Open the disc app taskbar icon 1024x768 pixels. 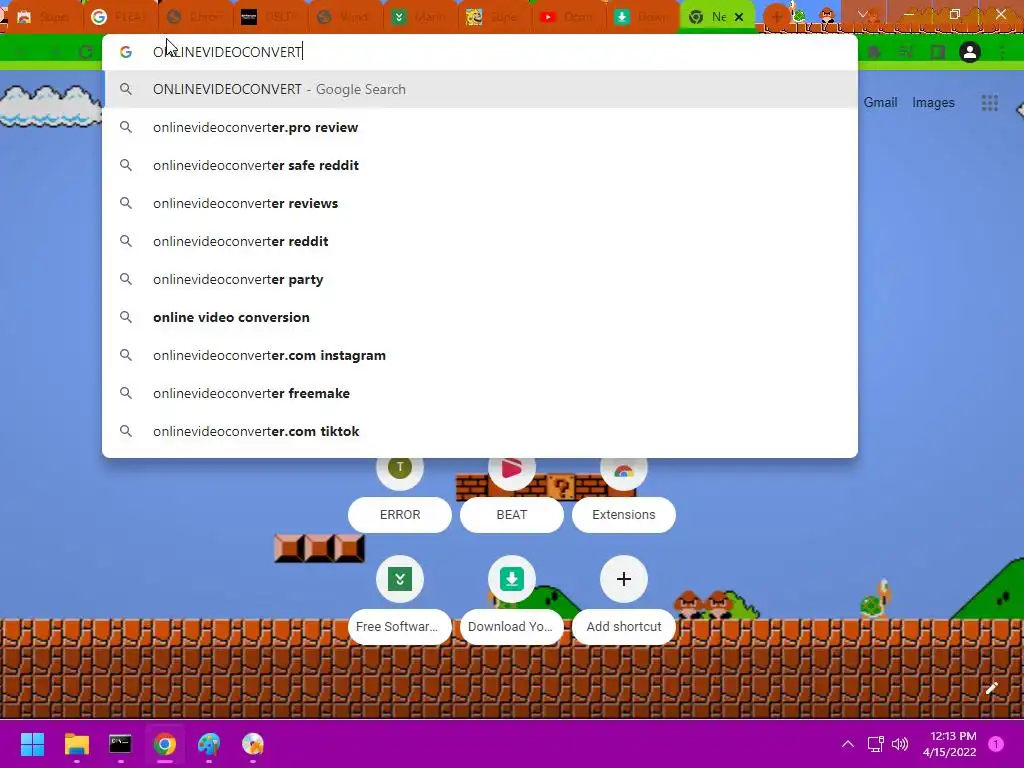click(x=253, y=744)
